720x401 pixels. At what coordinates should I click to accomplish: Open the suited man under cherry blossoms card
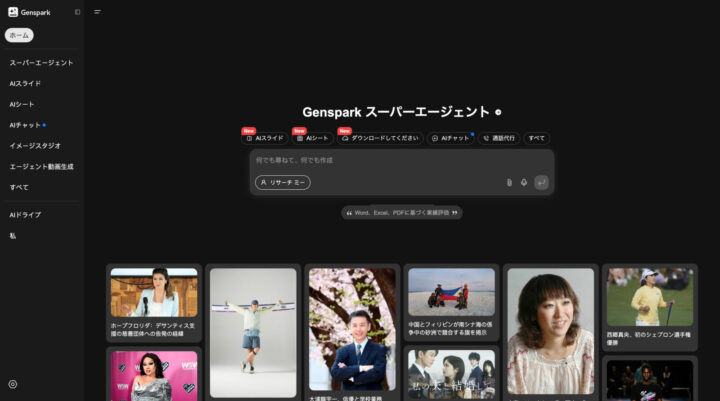tap(352, 333)
